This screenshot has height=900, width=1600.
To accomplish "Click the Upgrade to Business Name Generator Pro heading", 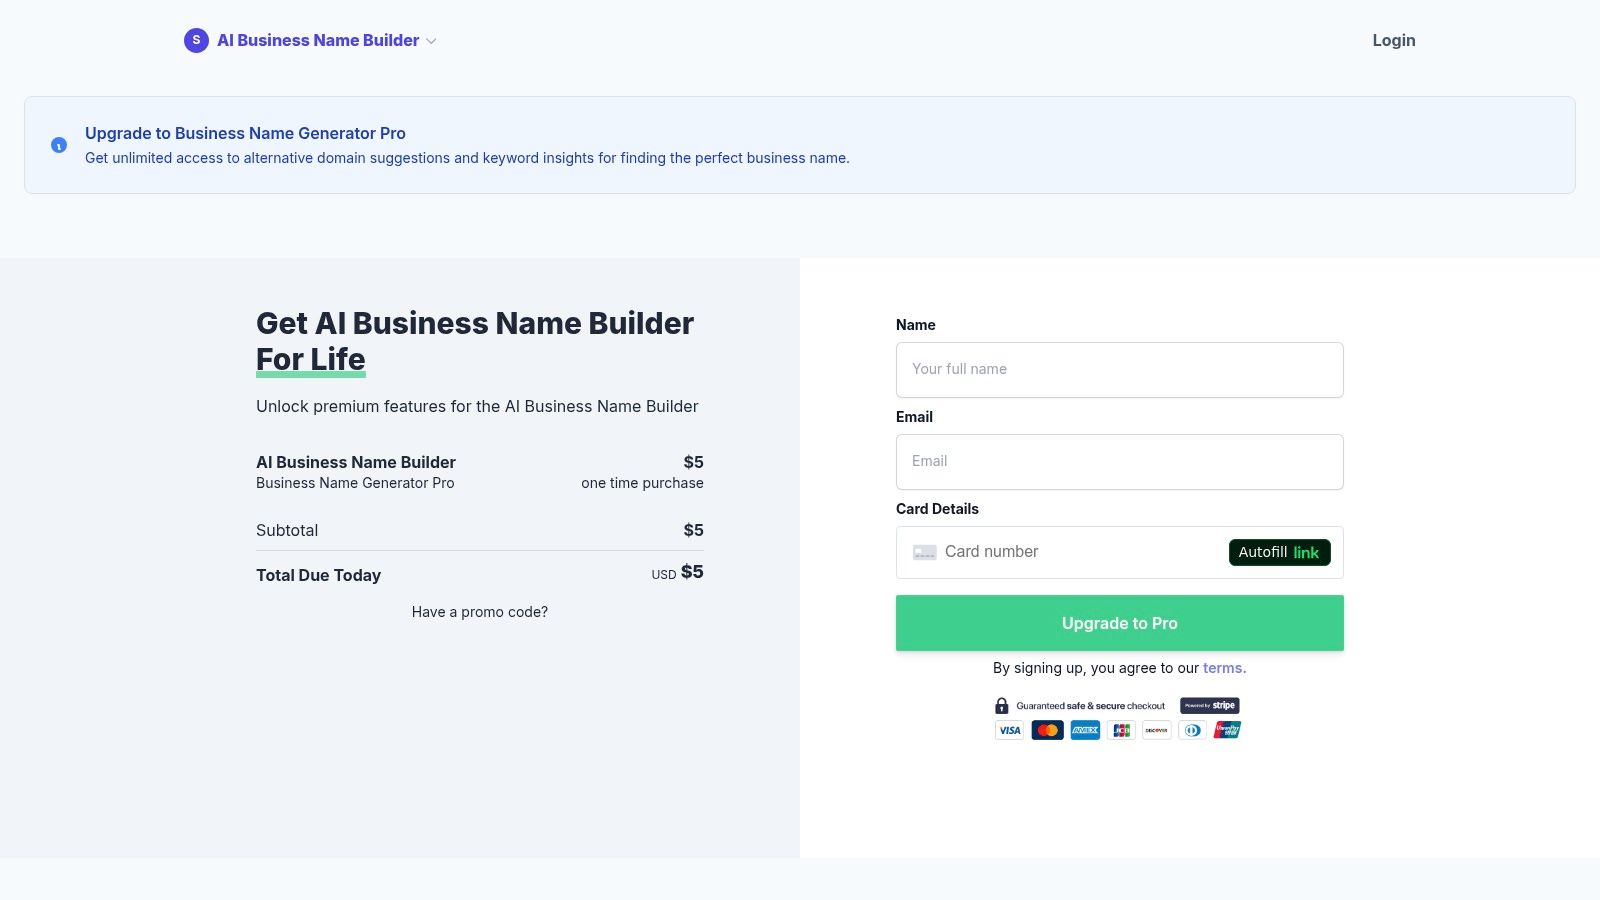I will pyautogui.click(x=245, y=133).
